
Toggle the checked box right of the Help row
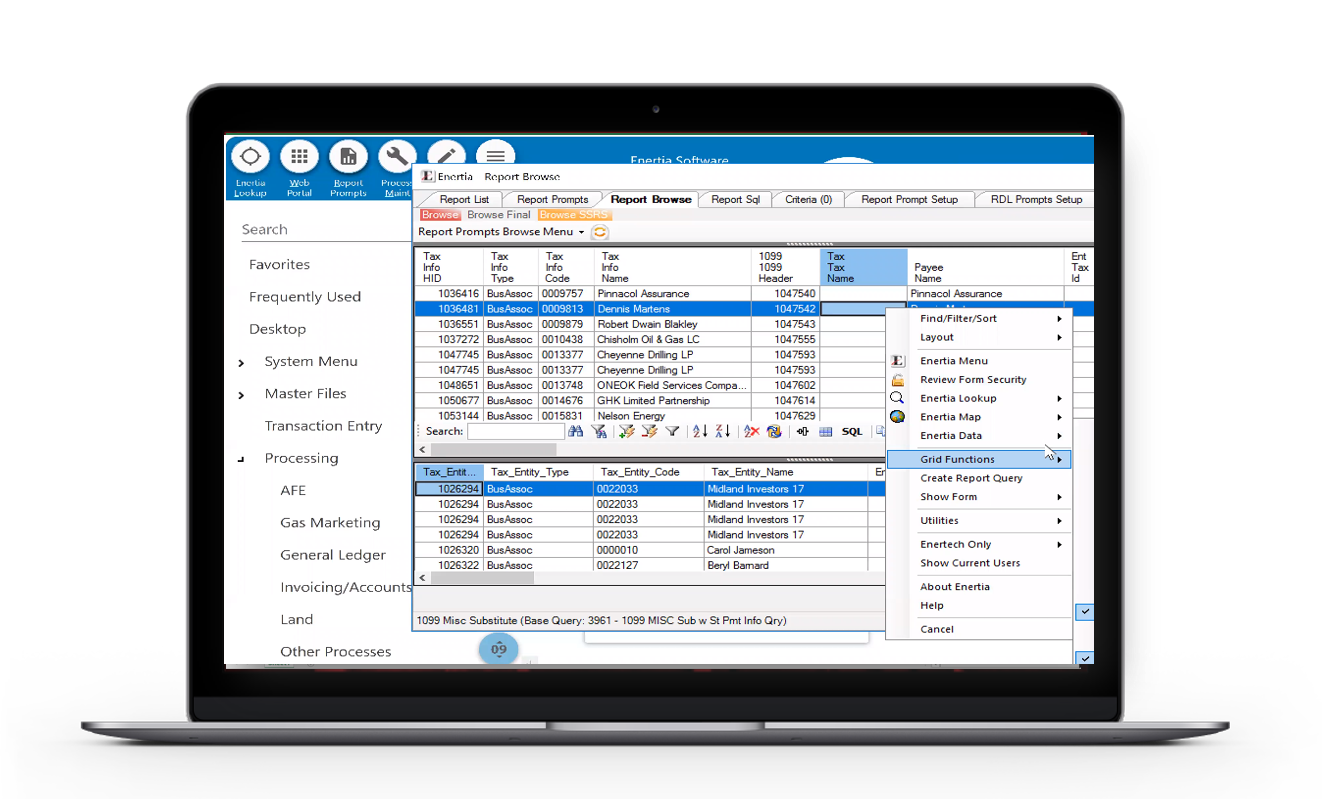tap(1086, 611)
